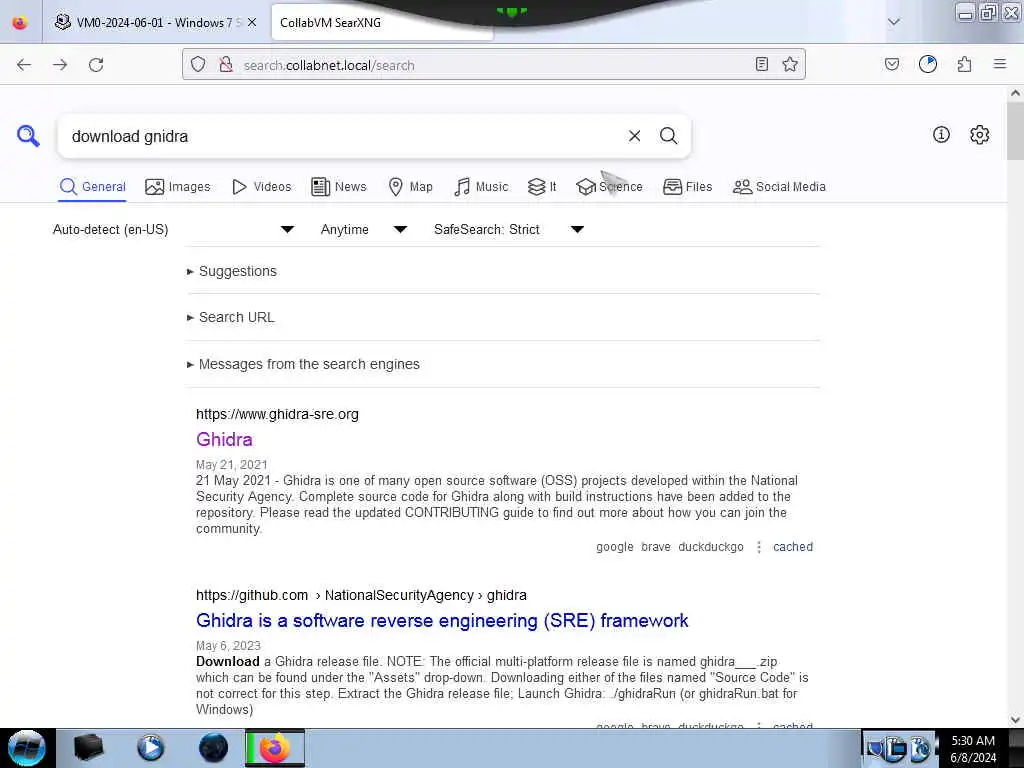Open Ghidra is a software reverse engineering link
The height and width of the screenshot is (768, 1024).
(x=442, y=620)
